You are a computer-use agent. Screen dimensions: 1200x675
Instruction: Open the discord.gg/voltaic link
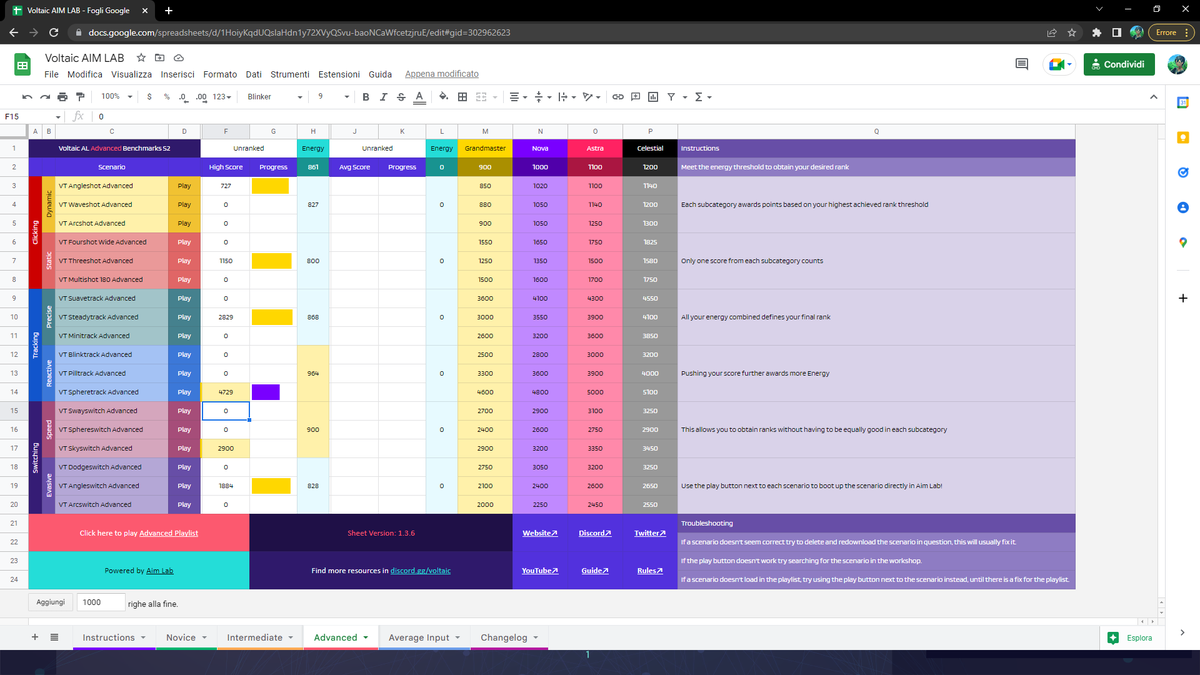click(x=420, y=570)
